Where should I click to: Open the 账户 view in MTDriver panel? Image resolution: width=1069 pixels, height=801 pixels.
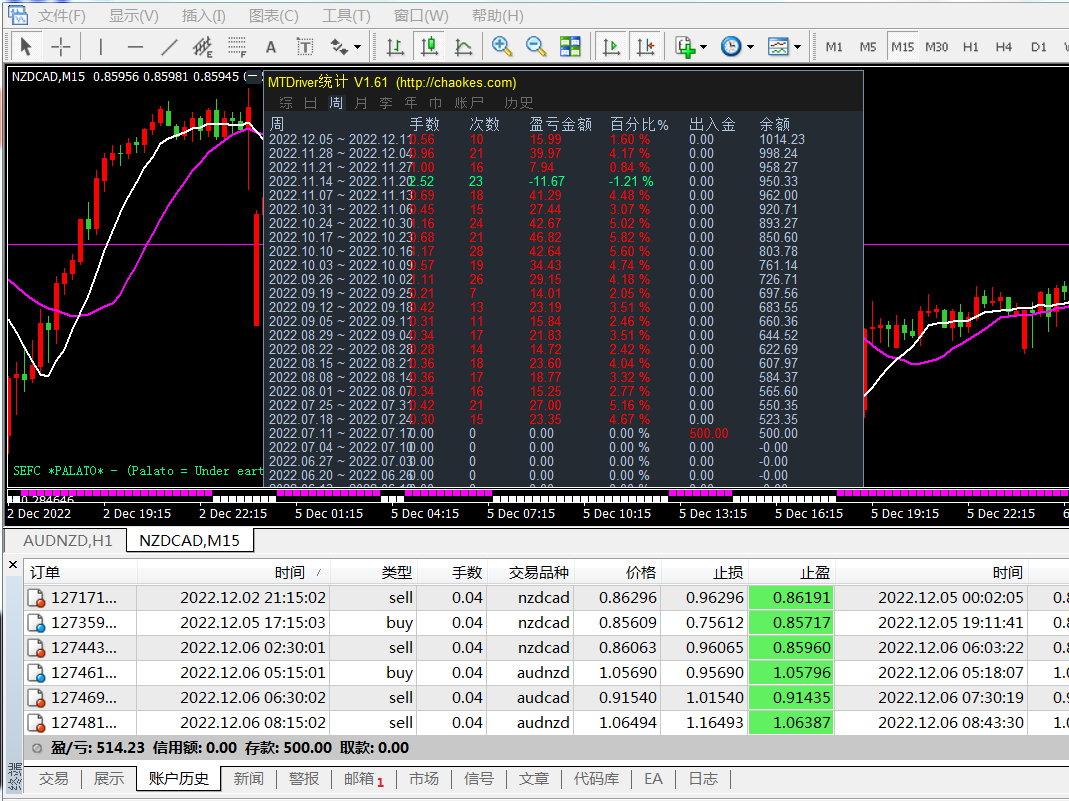[469, 102]
